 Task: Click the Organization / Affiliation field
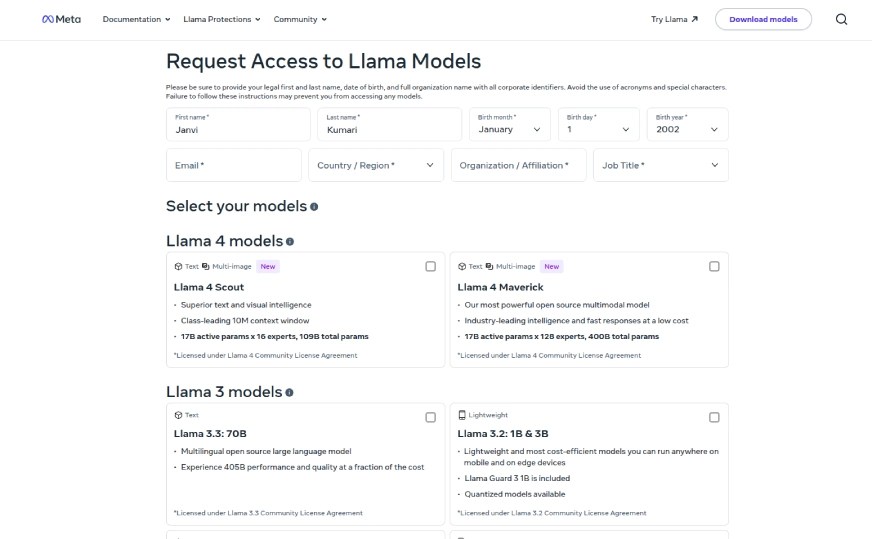[x=518, y=165]
